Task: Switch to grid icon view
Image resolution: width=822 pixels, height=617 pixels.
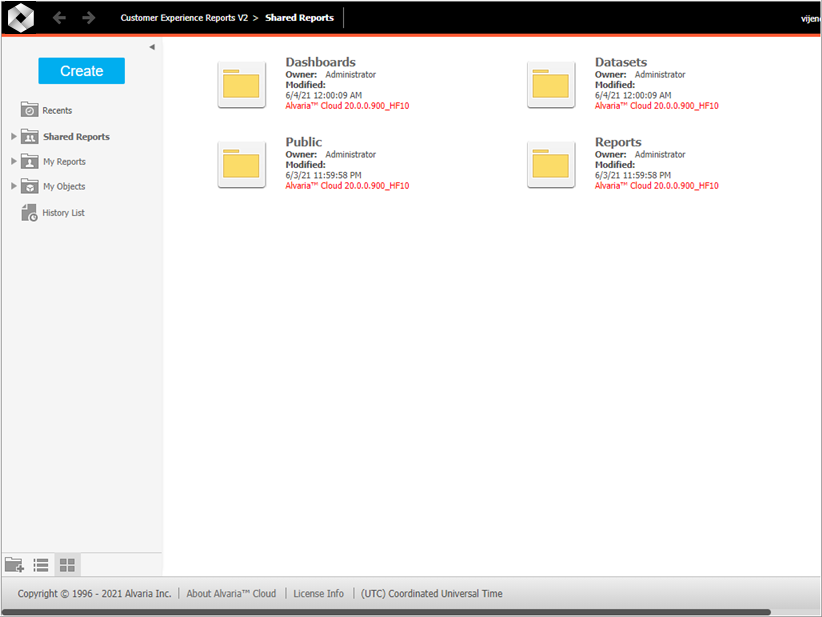Action: (67, 565)
